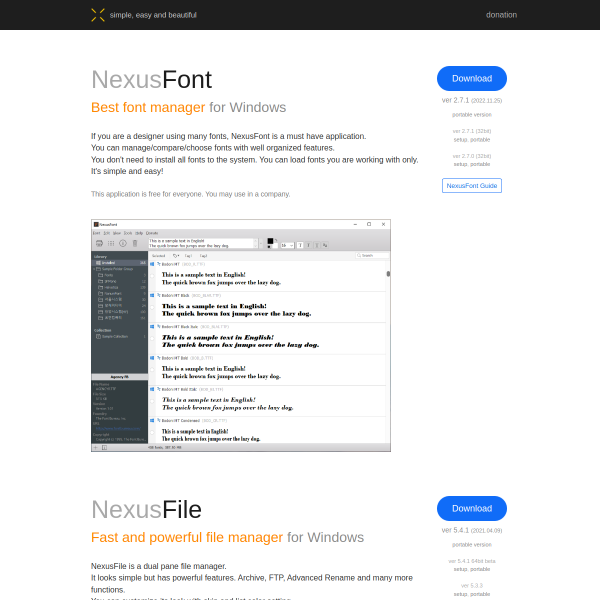Image resolution: width=600 pixels, height=600 pixels.
Task: Click 'This application is free for everyone' note
Action: click(x=191, y=194)
